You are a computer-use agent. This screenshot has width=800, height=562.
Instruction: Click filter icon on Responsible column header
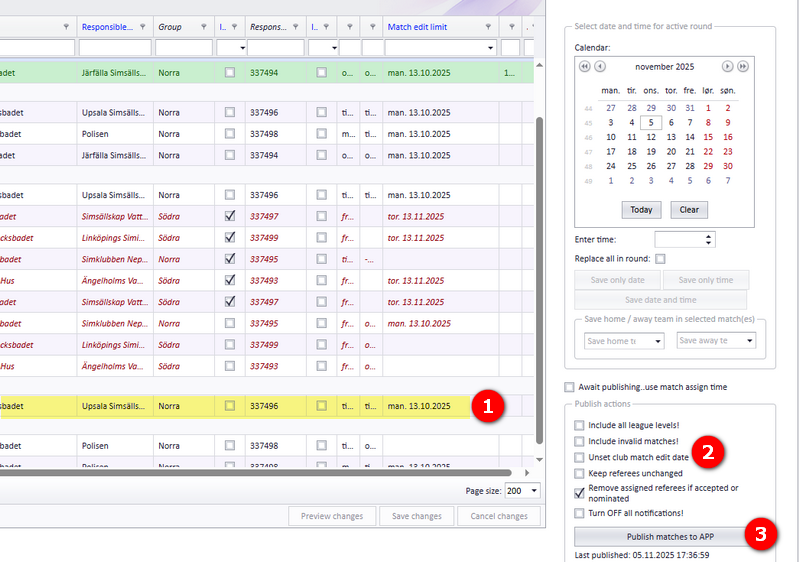(143, 27)
